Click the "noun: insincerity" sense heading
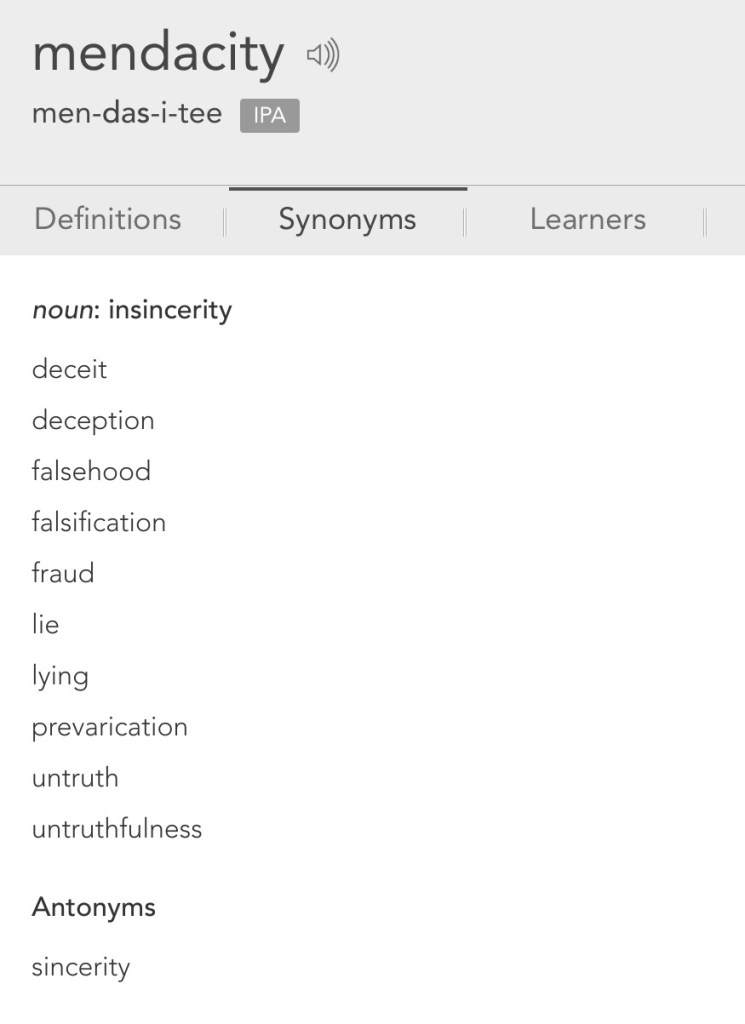 coord(132,310)
